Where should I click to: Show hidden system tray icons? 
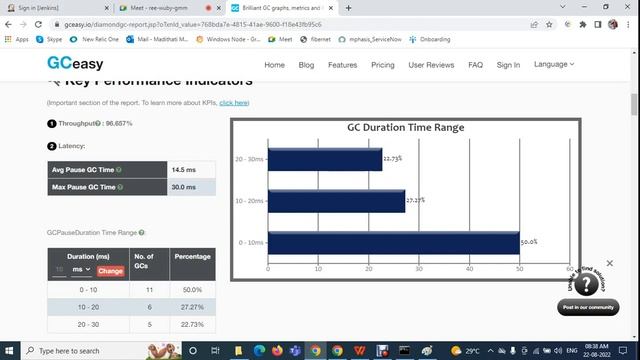490,351
